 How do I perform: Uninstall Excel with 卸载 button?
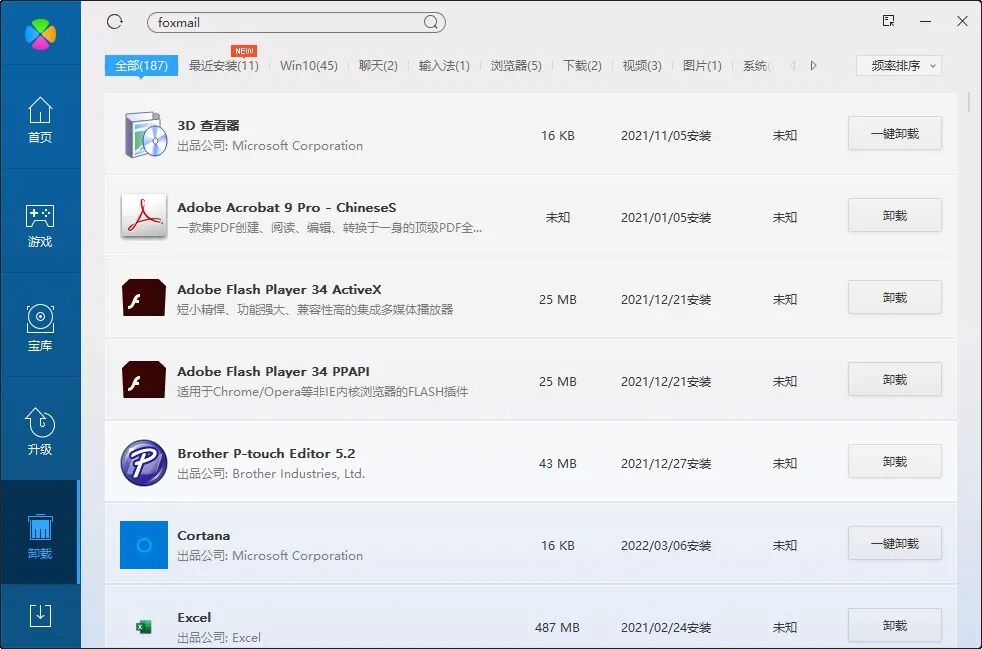point(895,626)
